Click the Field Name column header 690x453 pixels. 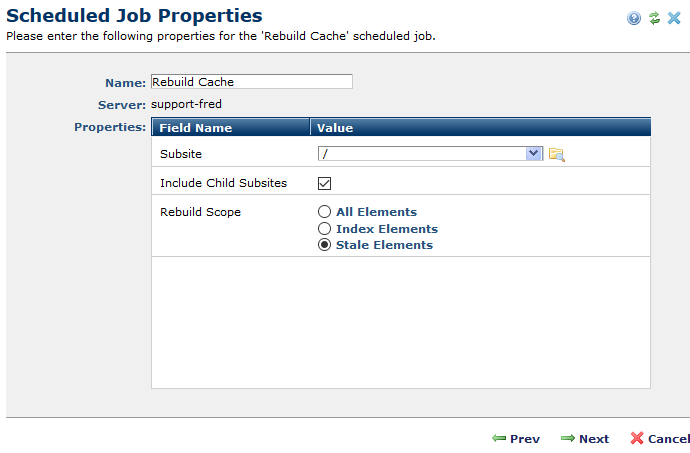pos(196,128)
